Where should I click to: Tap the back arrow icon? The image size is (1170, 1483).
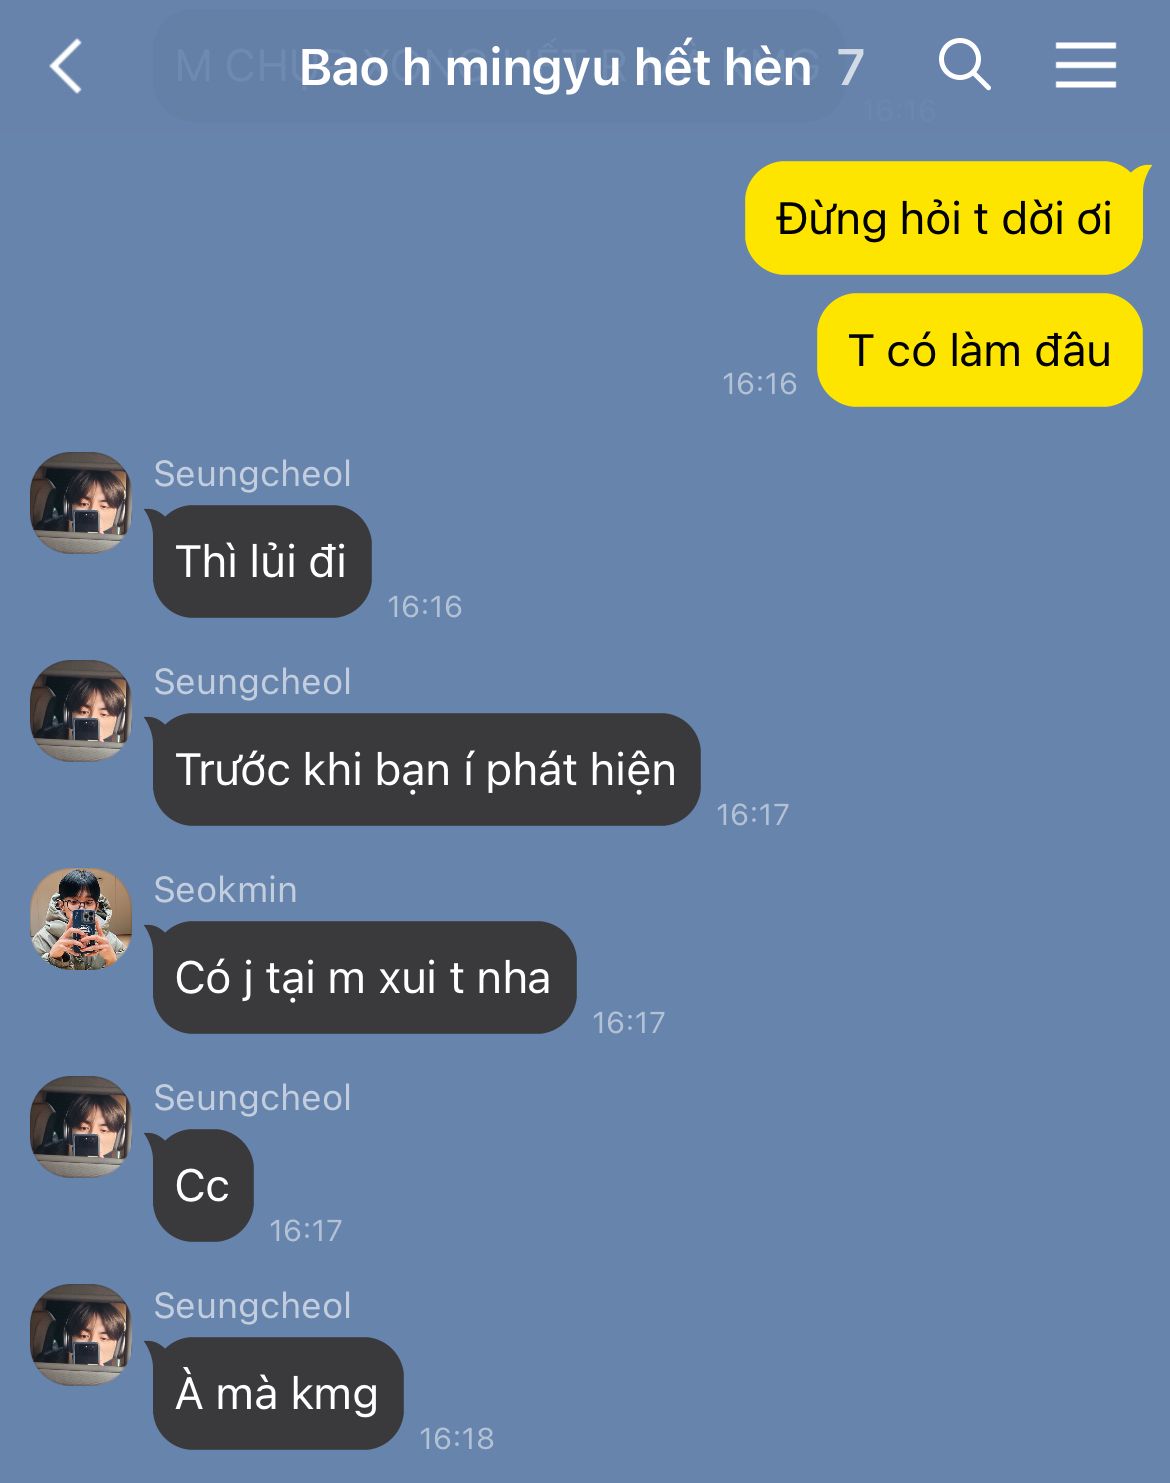click(66, 67)
